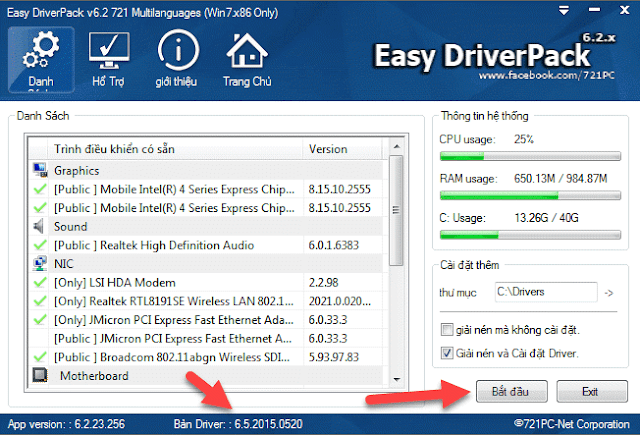The image size is (640, 435).
Task: Click the Version column header
Action: tap(342, 149)
